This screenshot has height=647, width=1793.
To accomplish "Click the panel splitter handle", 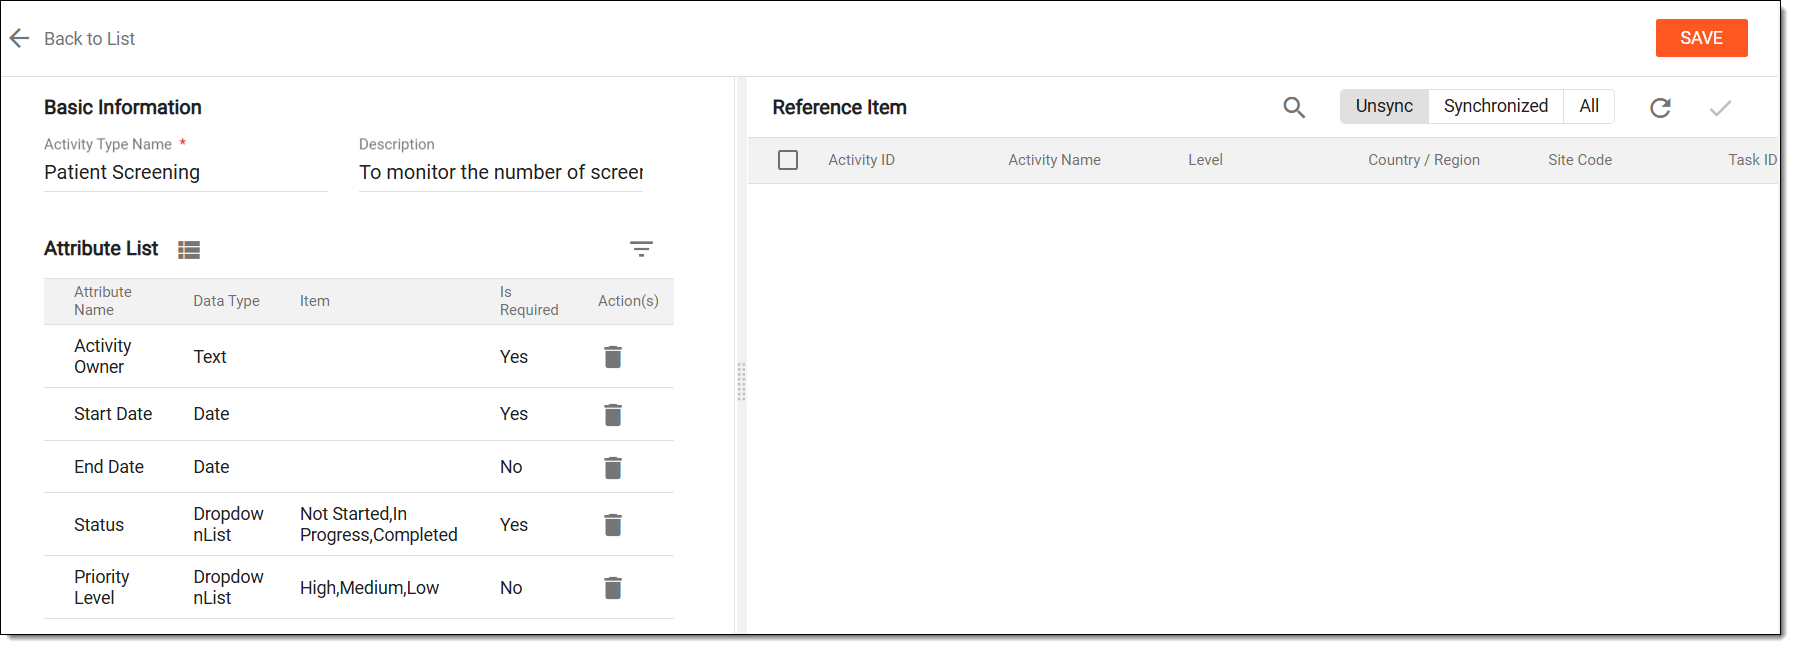I will 741,382.
